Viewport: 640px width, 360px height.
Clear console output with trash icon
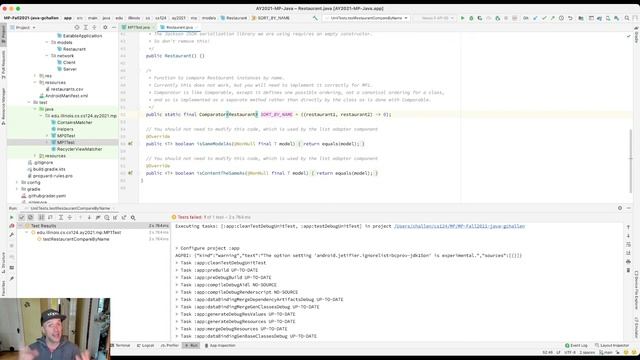(x=628, y=270)
